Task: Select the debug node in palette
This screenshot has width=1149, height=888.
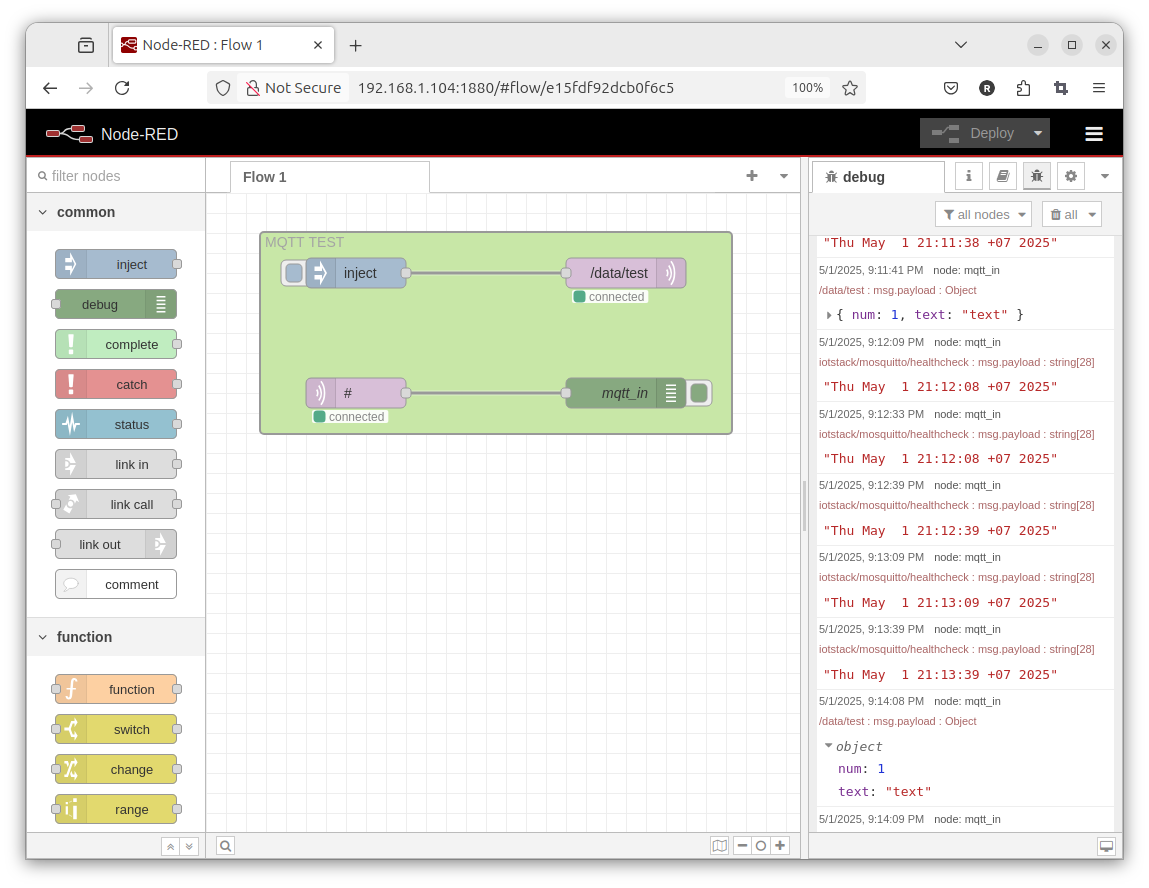Action: (116, 304)
